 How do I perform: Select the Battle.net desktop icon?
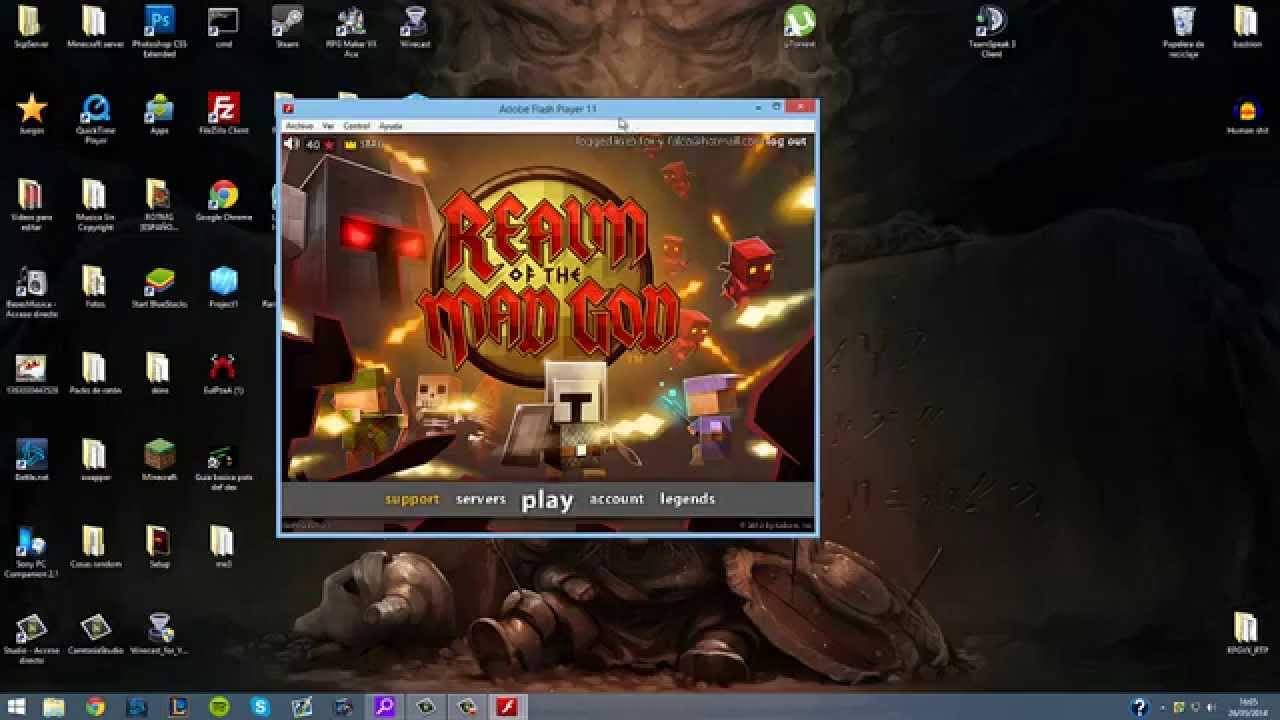pyautogui.click(x=31, y=460)
